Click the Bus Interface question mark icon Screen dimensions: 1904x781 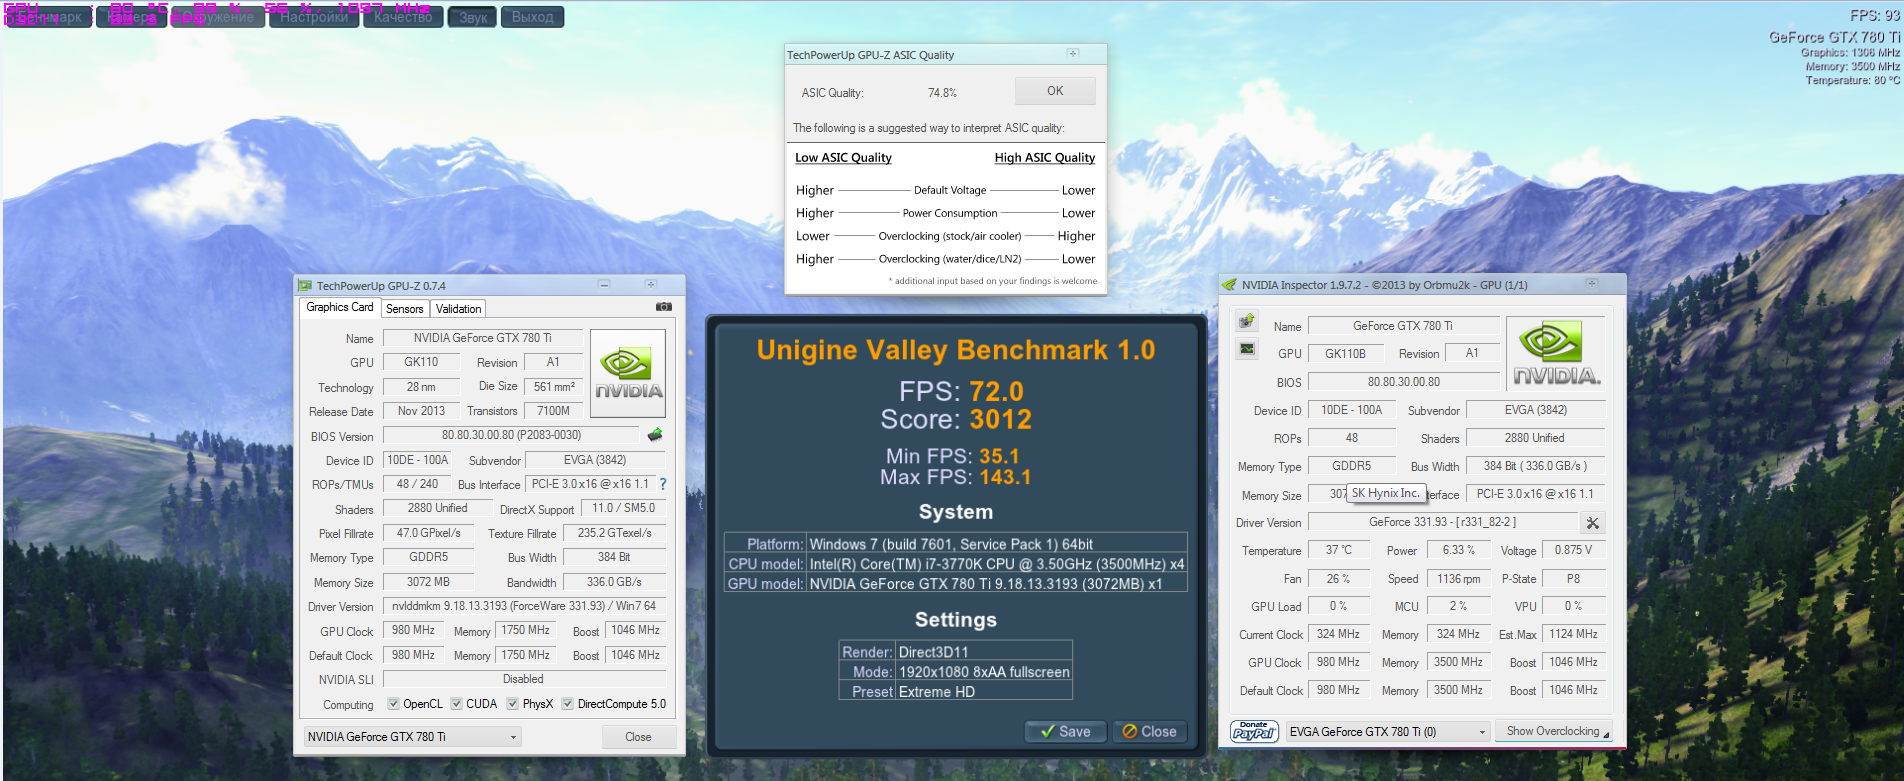coord(662,484)
